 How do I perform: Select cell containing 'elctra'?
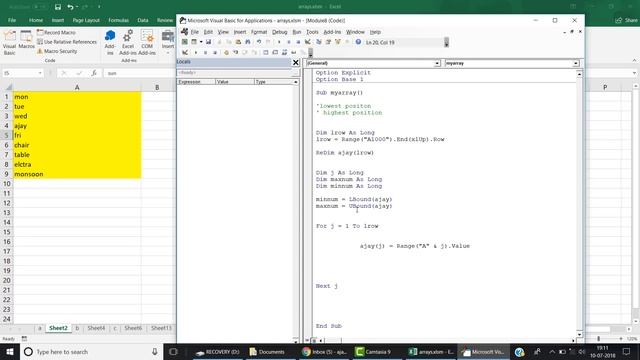pos(77,164)
